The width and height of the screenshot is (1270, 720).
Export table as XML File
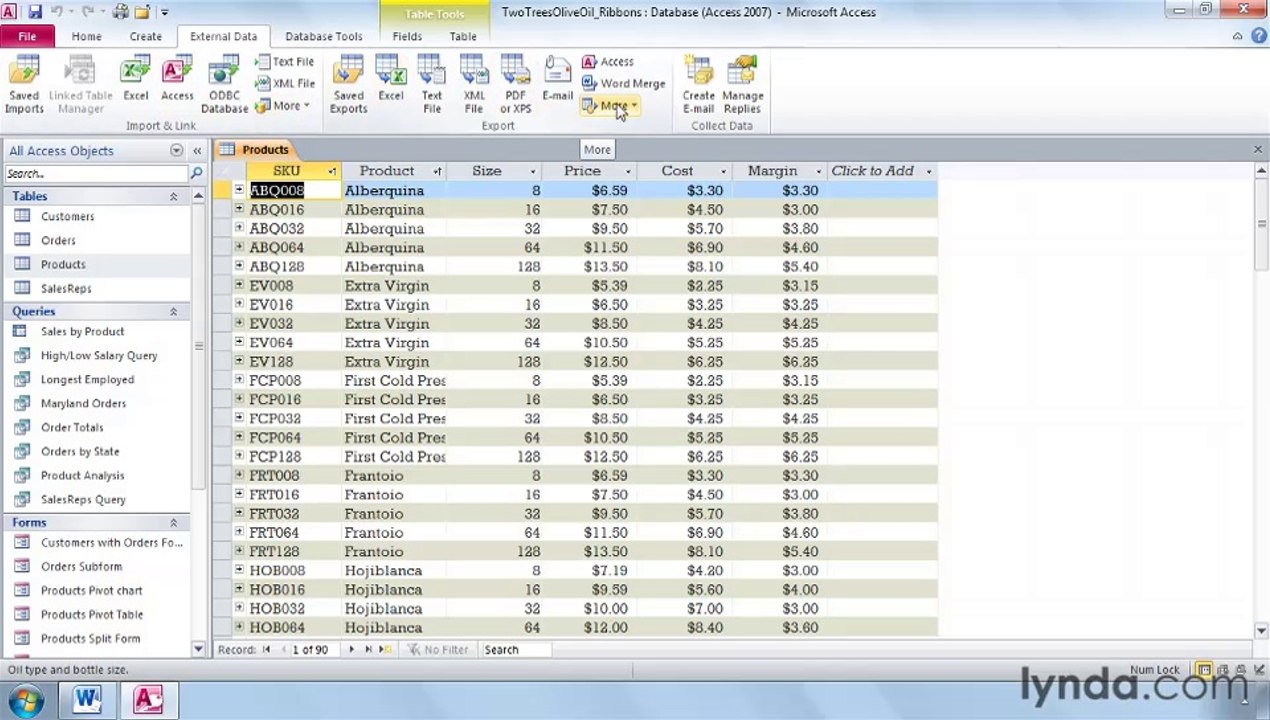474,86
